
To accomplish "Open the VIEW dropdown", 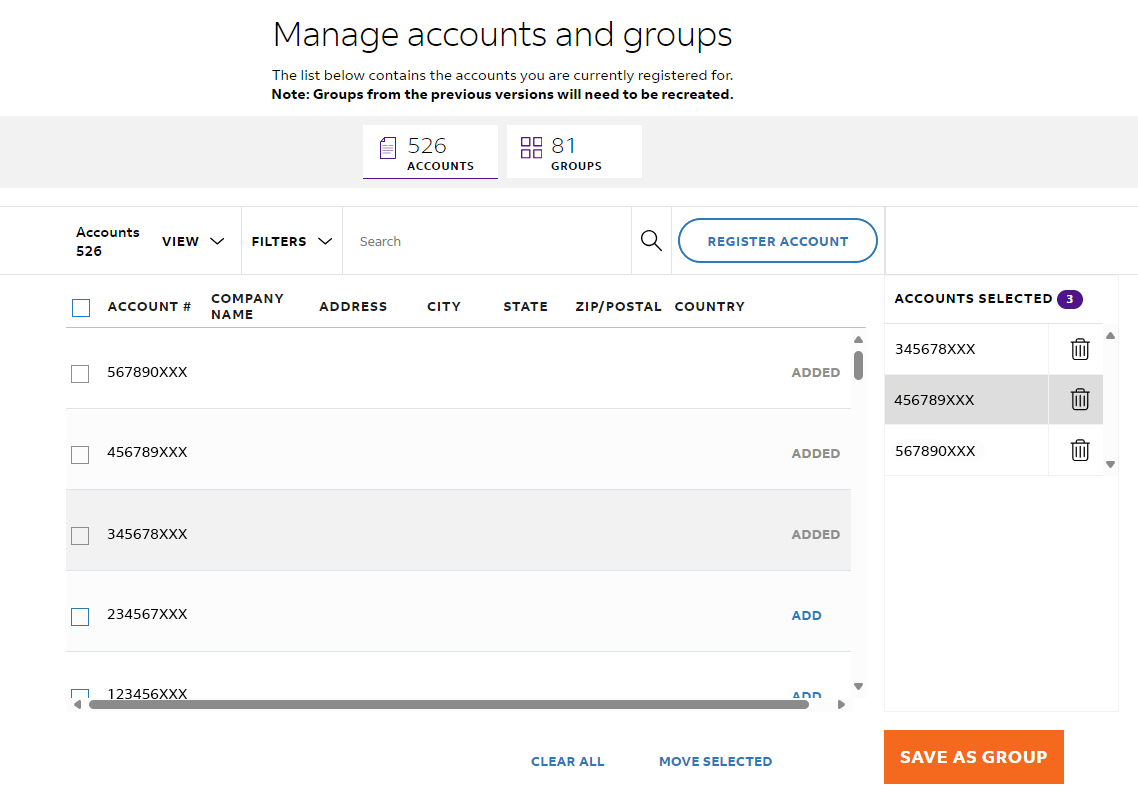I will coord(193,241).
